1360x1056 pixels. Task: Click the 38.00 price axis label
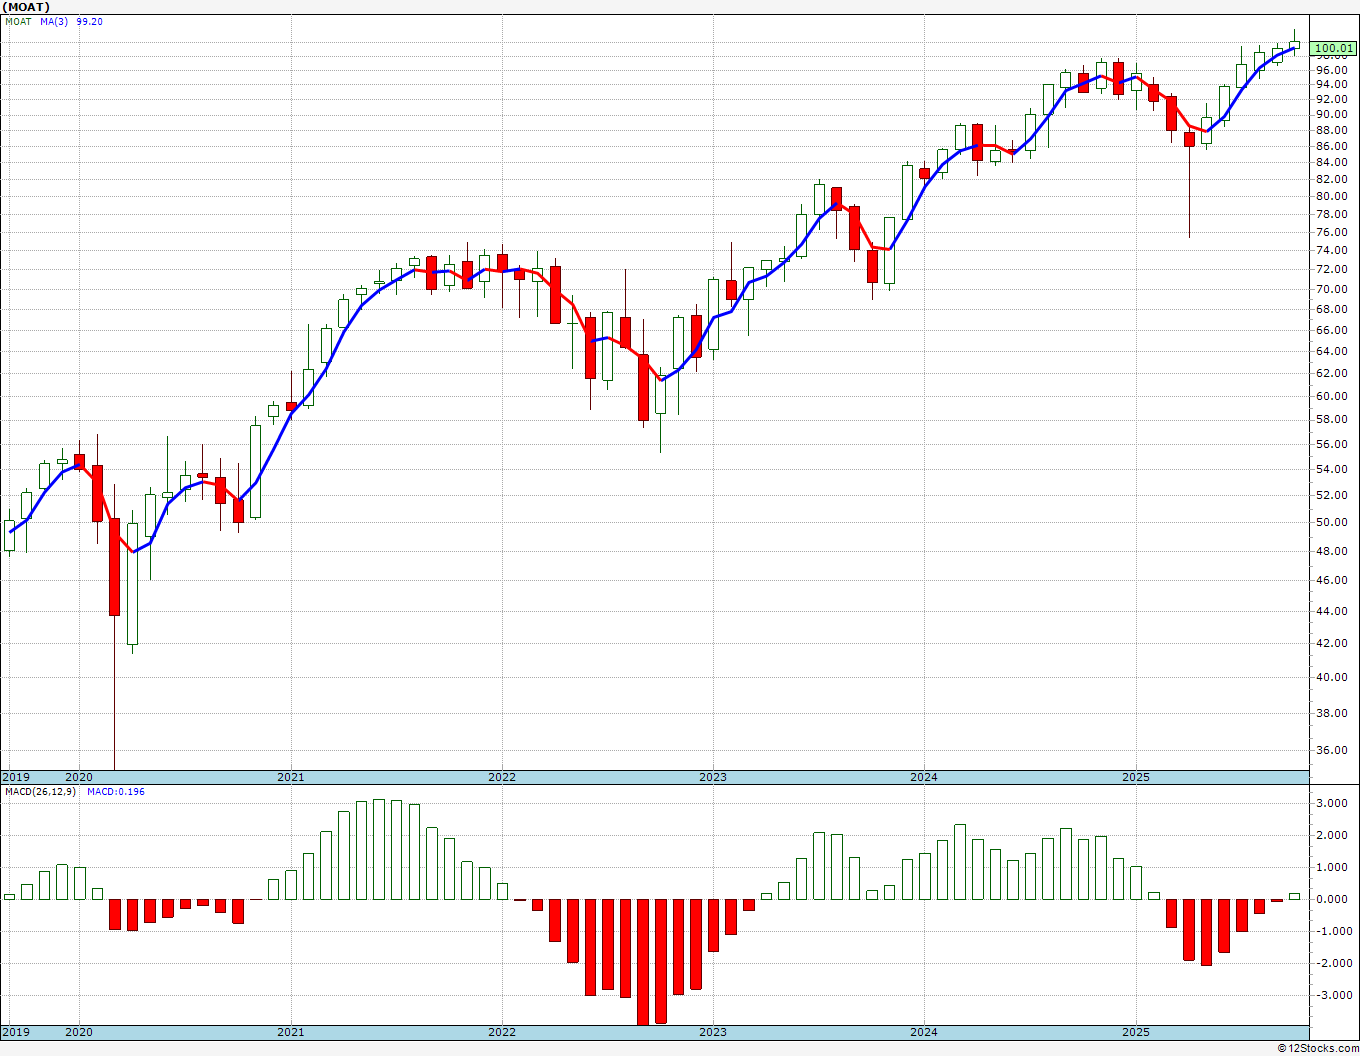[1330, 714]
